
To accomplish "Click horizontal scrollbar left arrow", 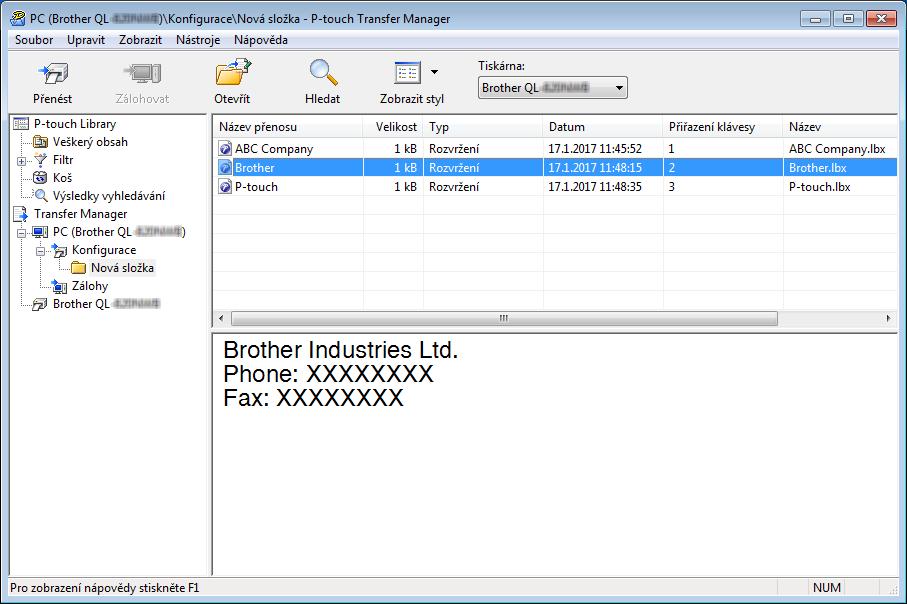I will click(x=221, y=318).
